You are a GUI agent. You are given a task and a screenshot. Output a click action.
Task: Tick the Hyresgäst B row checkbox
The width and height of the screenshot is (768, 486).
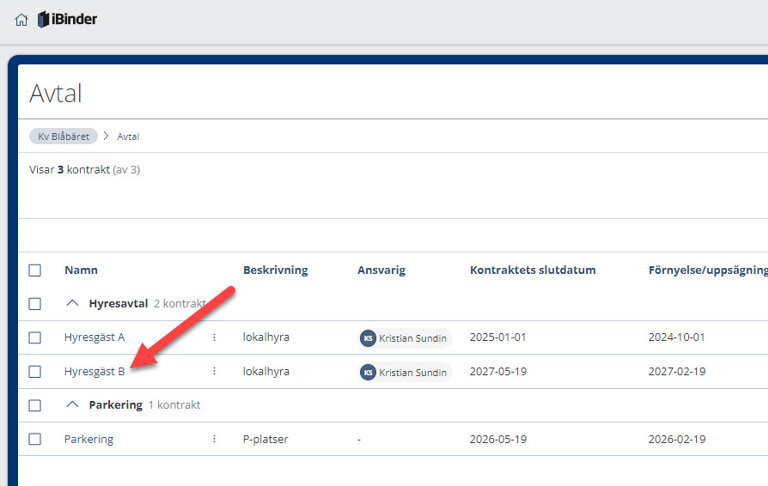(35, 371)
